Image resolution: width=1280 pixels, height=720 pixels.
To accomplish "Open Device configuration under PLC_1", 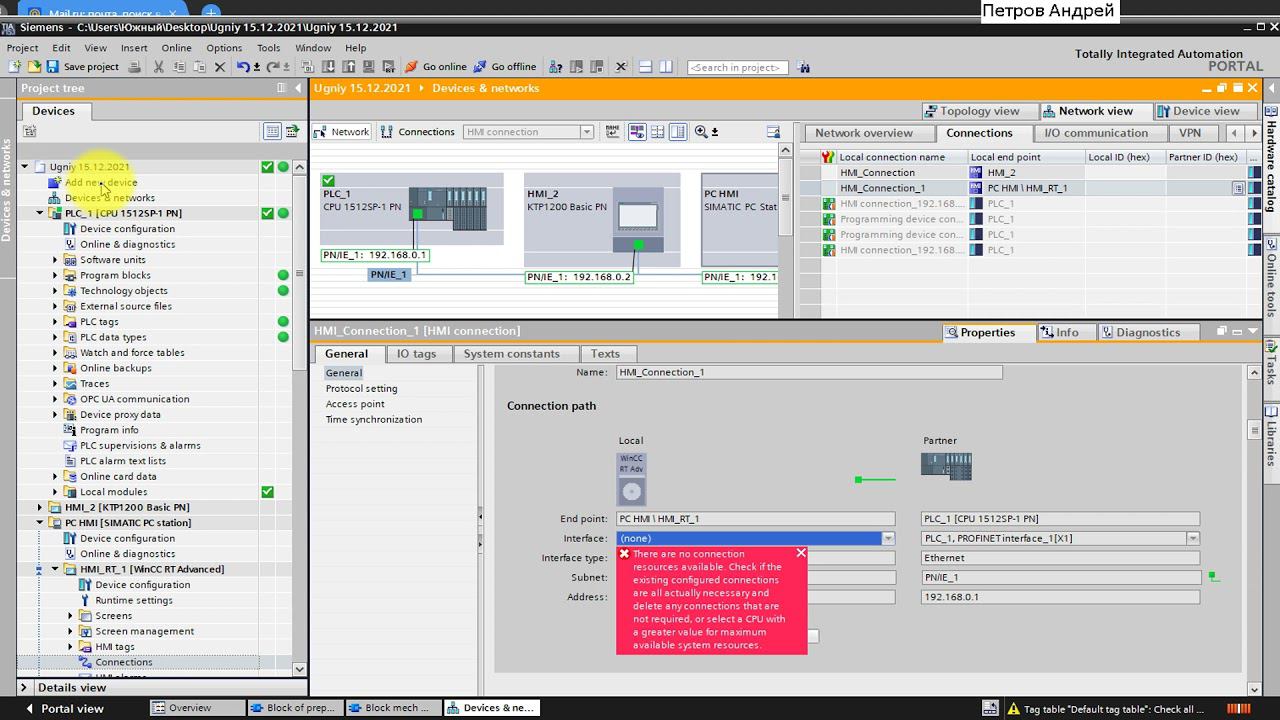I will pos(127,229).
